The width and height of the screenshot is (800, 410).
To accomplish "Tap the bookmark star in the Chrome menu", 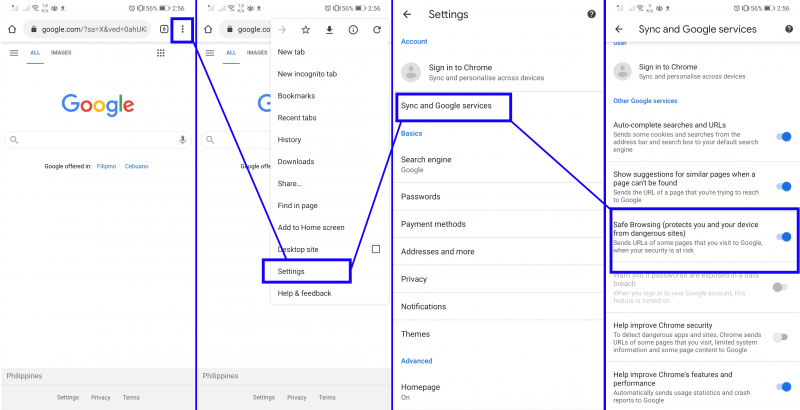I will 306,30.
